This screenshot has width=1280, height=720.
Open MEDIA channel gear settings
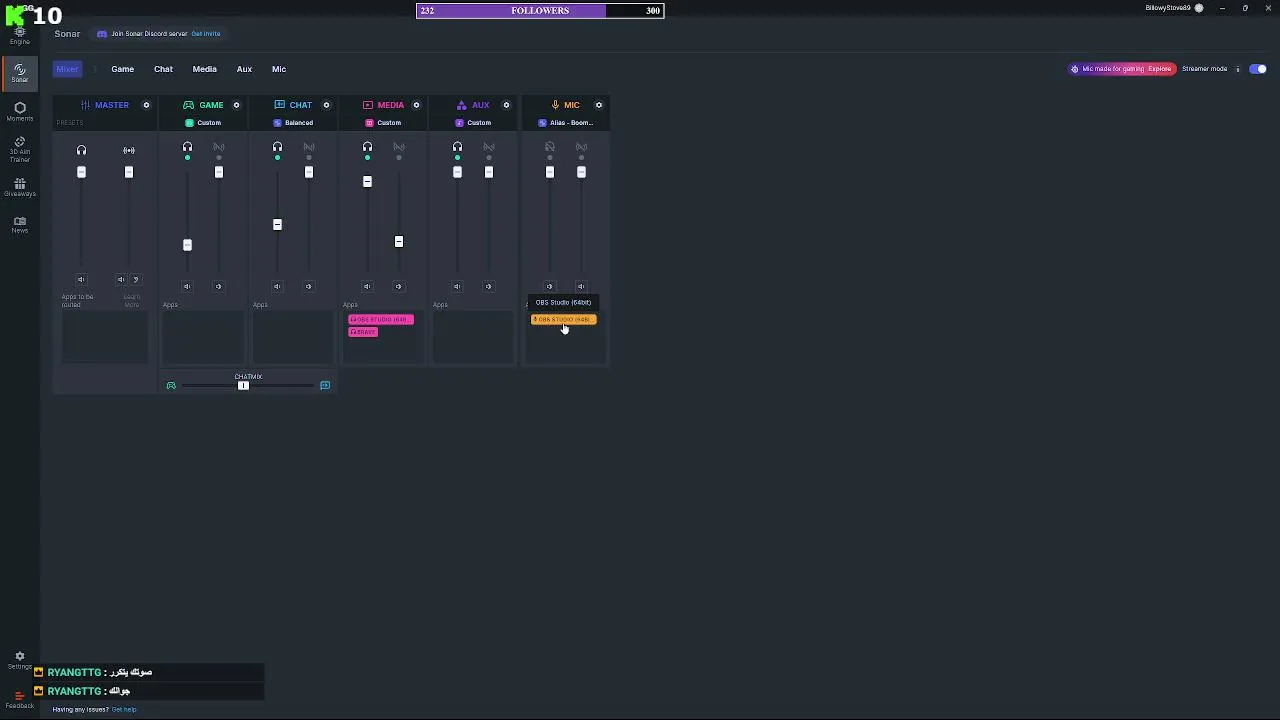[416, 105]
